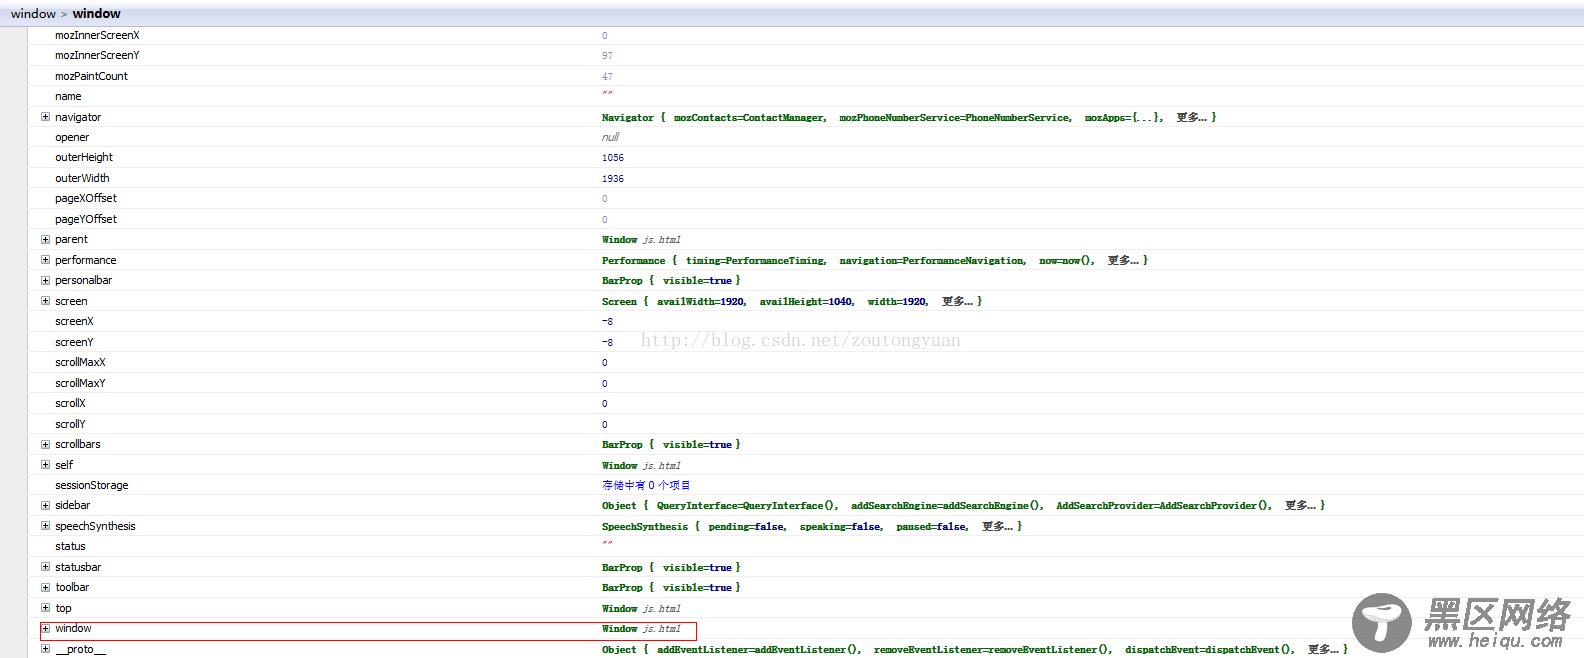Select the status property name
Image resolution: width=1584 pixels, height=658 pixels.
[x=70, y=546]
